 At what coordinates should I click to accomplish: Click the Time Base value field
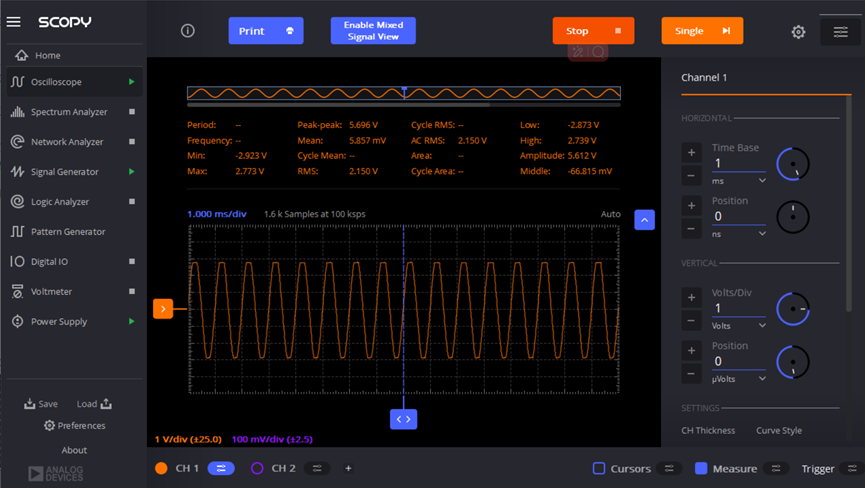pyautogui.click(x=738, y=163)
